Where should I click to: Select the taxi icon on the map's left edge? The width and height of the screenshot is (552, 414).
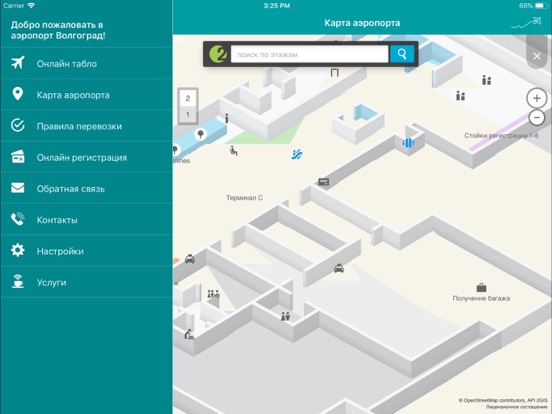pyautogui.click(x=190, y=259)
